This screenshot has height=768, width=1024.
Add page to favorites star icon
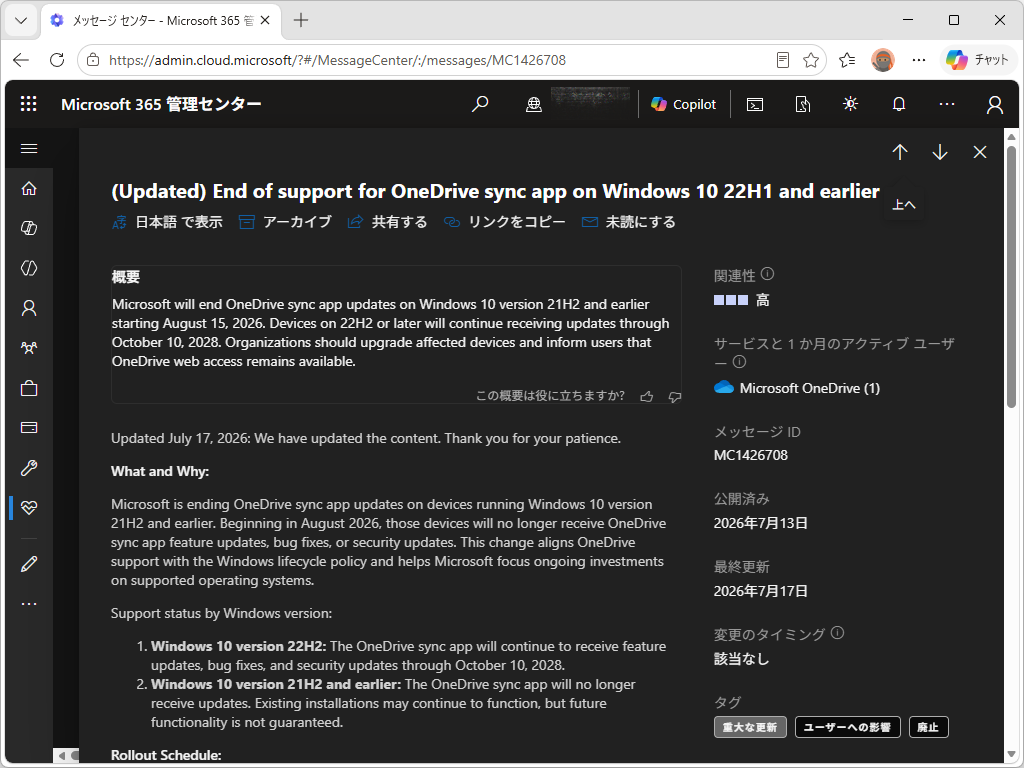coord(811,60)
